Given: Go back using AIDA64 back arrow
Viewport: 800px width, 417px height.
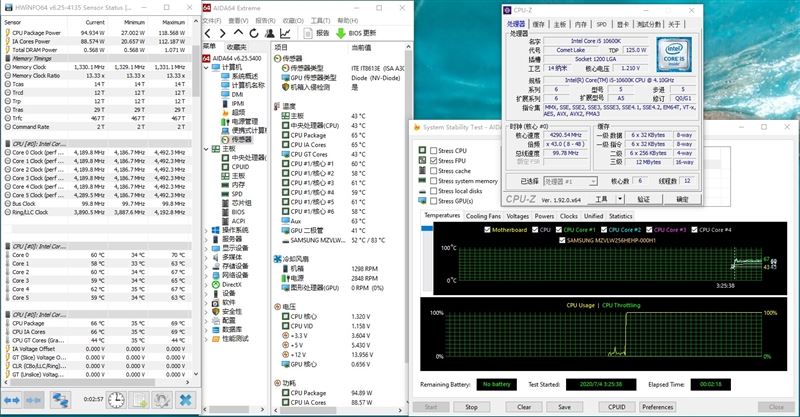Looking at the screenshot, I should point(208,33).
